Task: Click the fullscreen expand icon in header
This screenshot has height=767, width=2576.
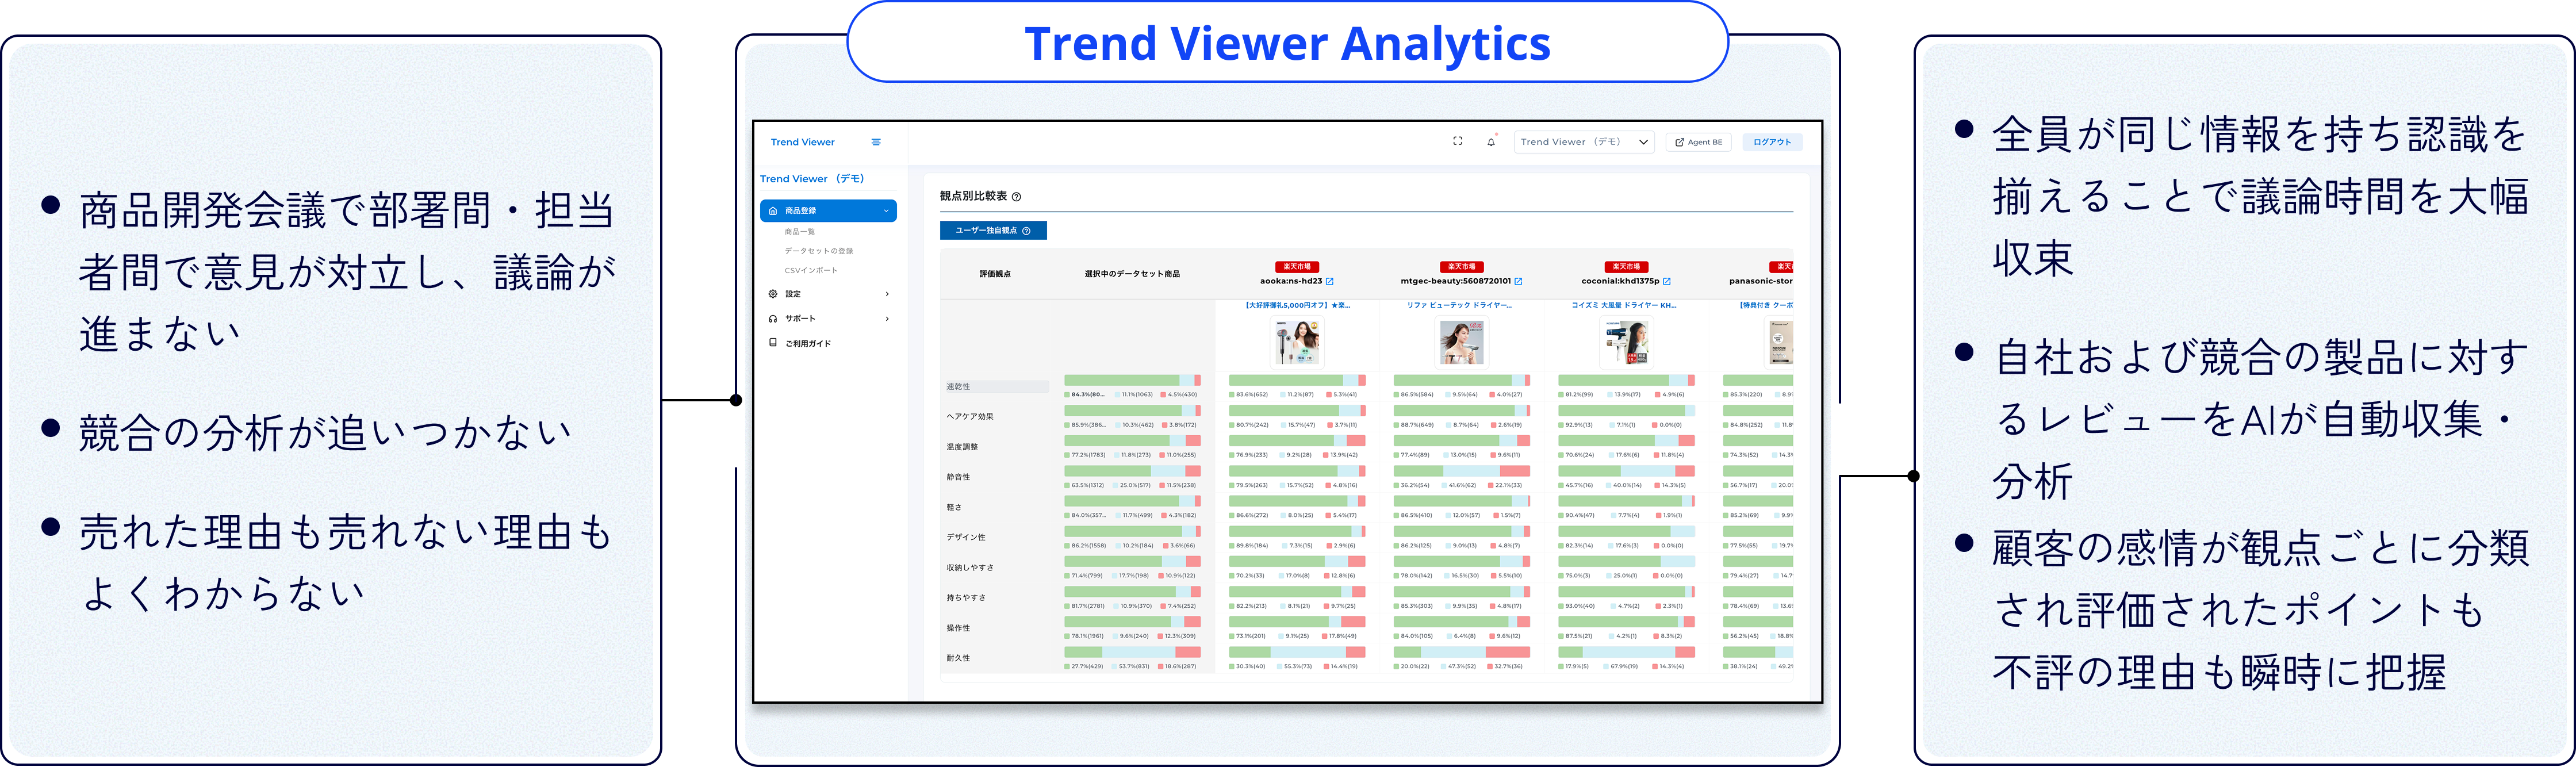Action: pyautogui.click(x=1457, y=141)
